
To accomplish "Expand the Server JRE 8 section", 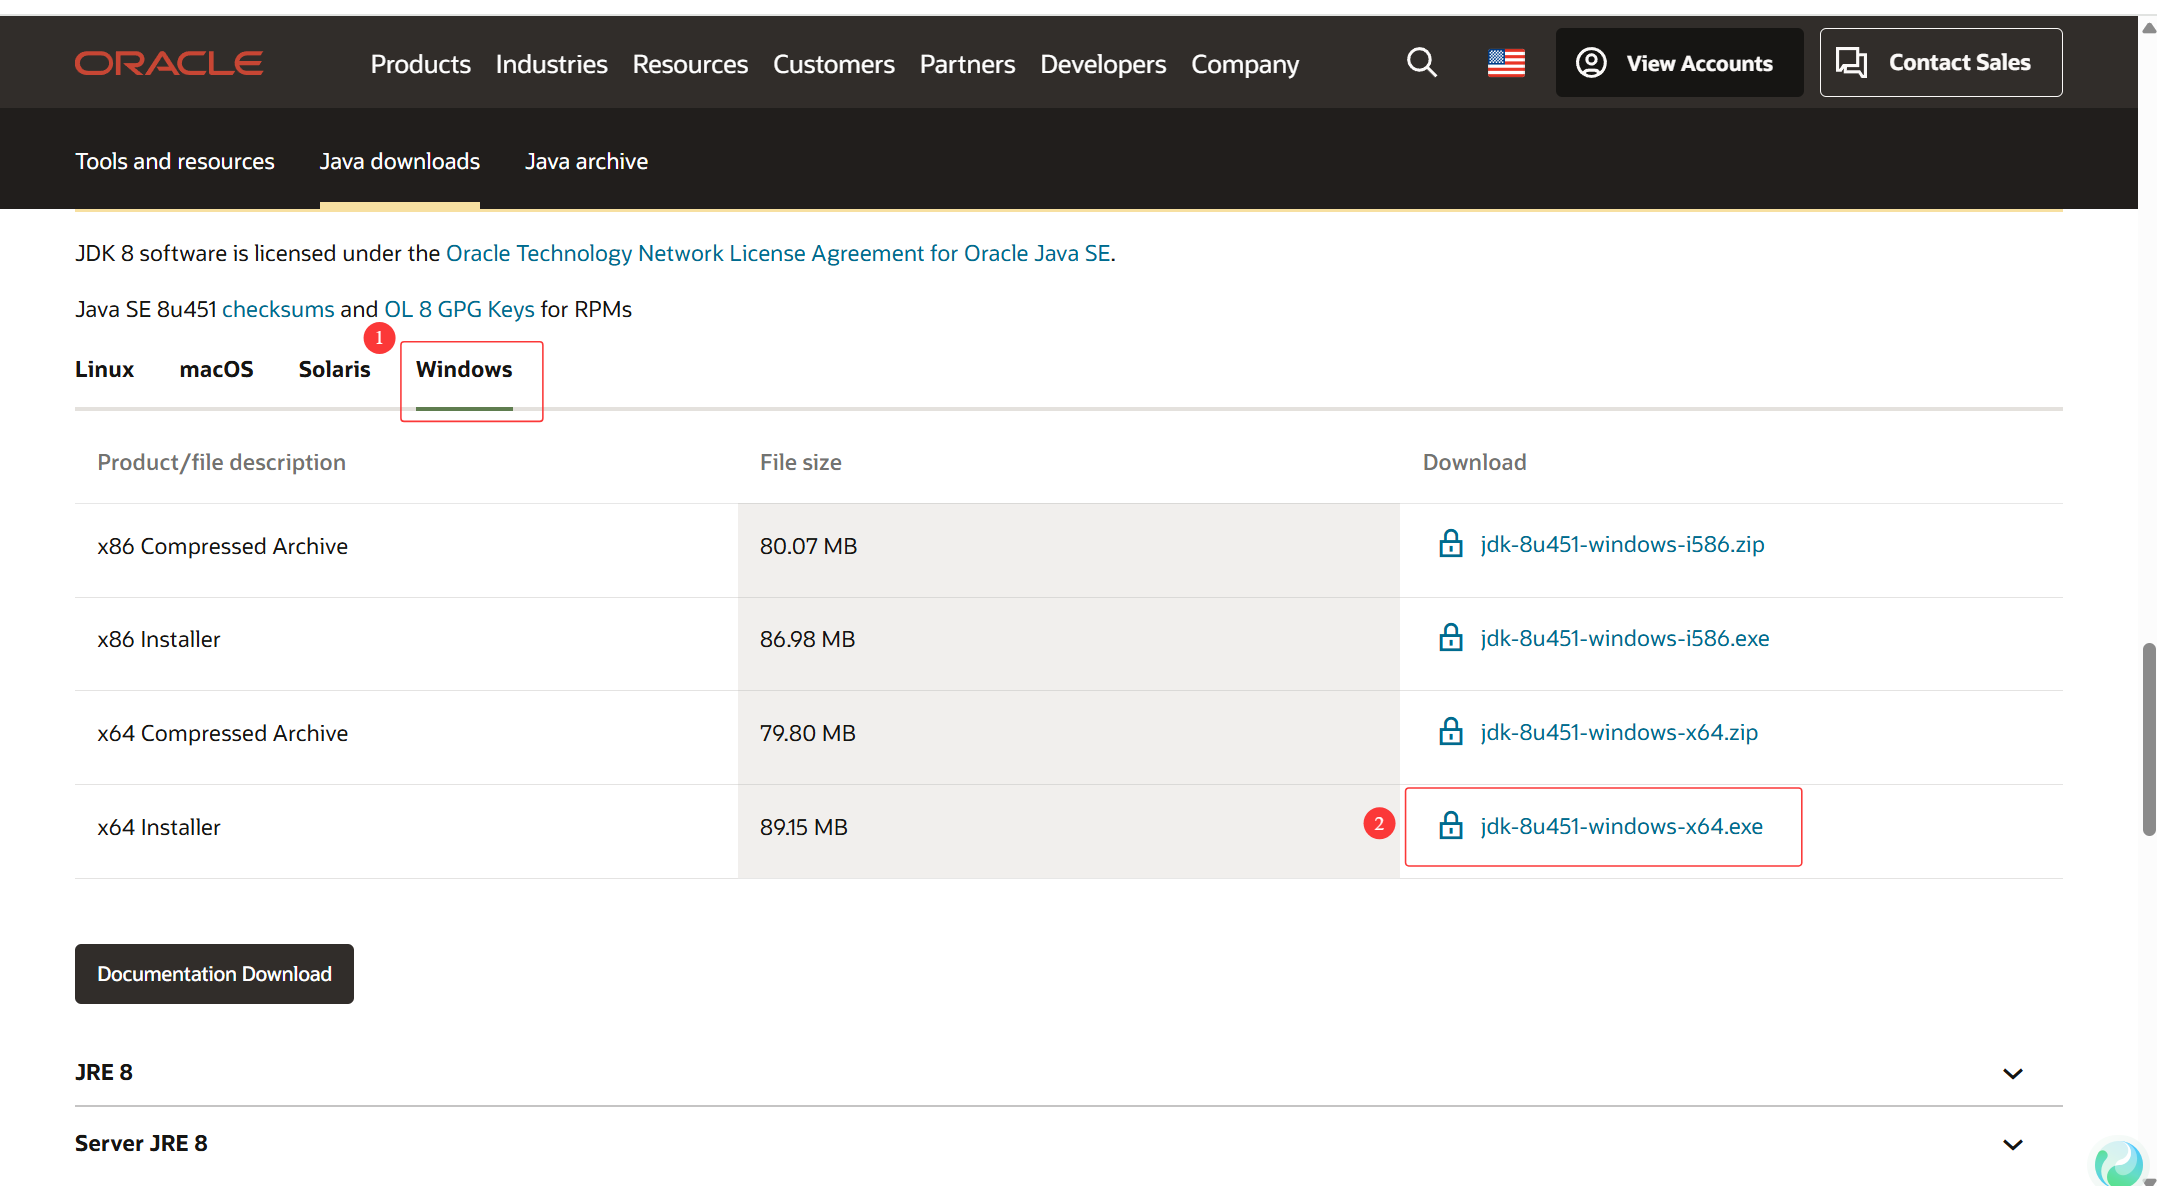I will click(x=2012, y=1144).
